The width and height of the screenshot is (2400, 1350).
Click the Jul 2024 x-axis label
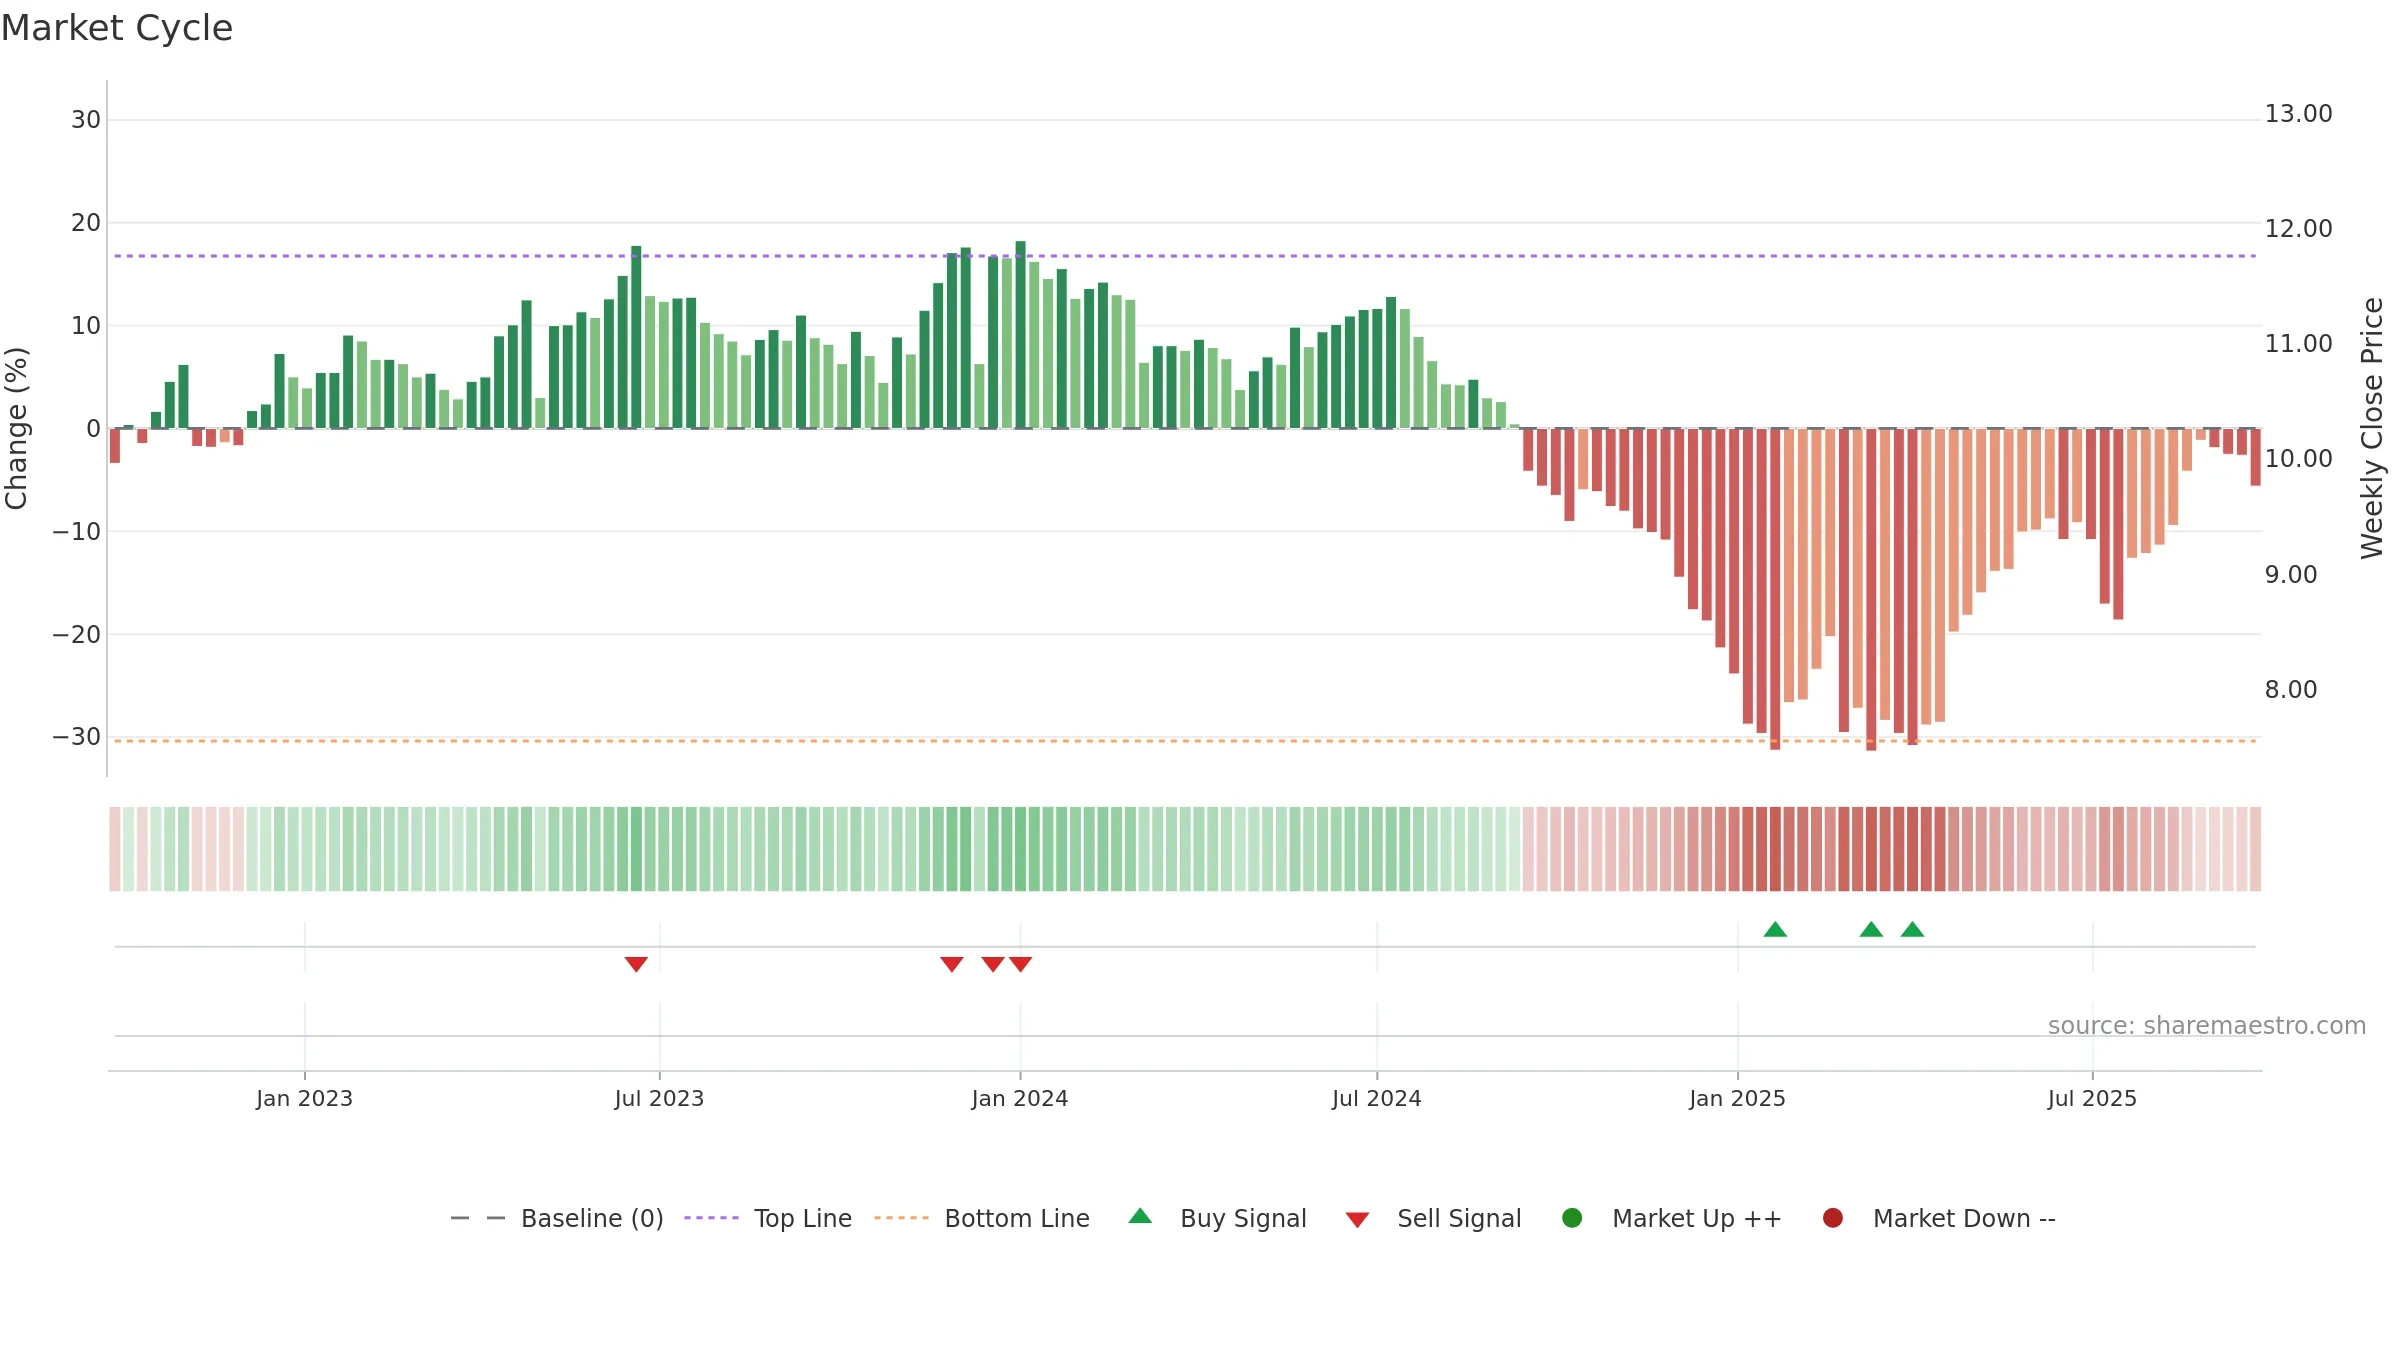pos(1376,1099)
